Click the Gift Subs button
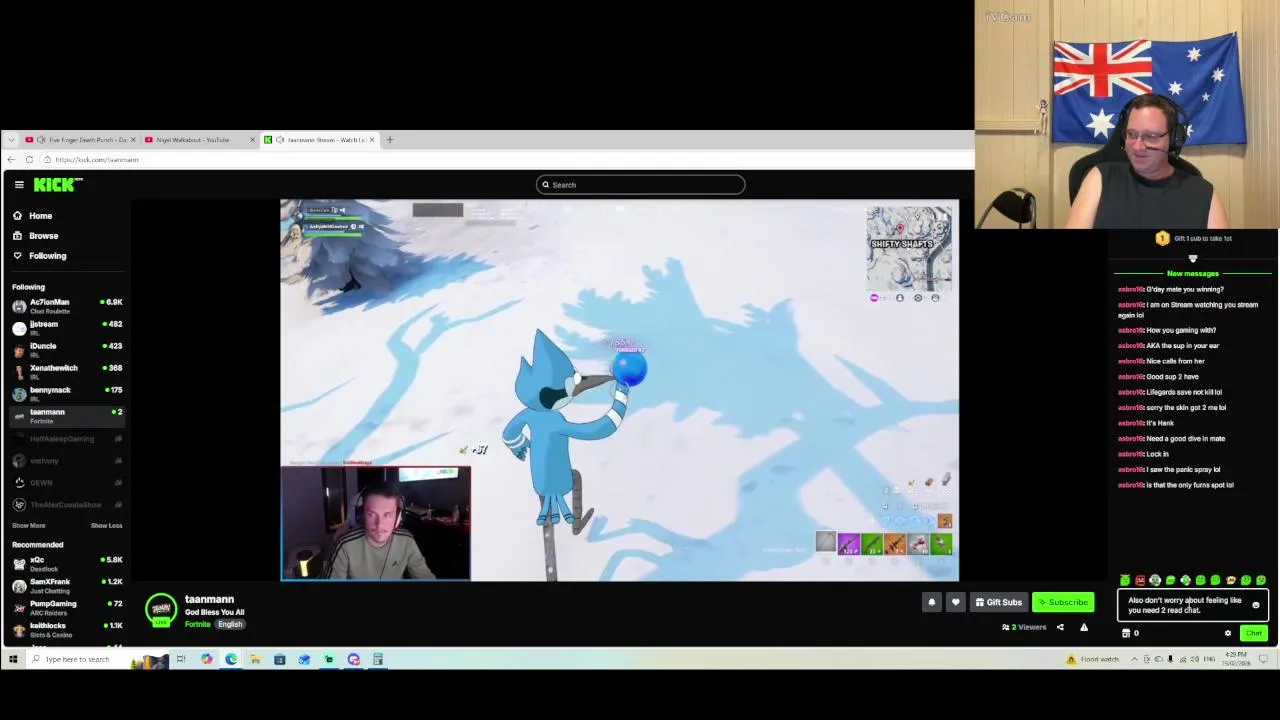Screen dimensions: 1280x720 tap(999, 602)
